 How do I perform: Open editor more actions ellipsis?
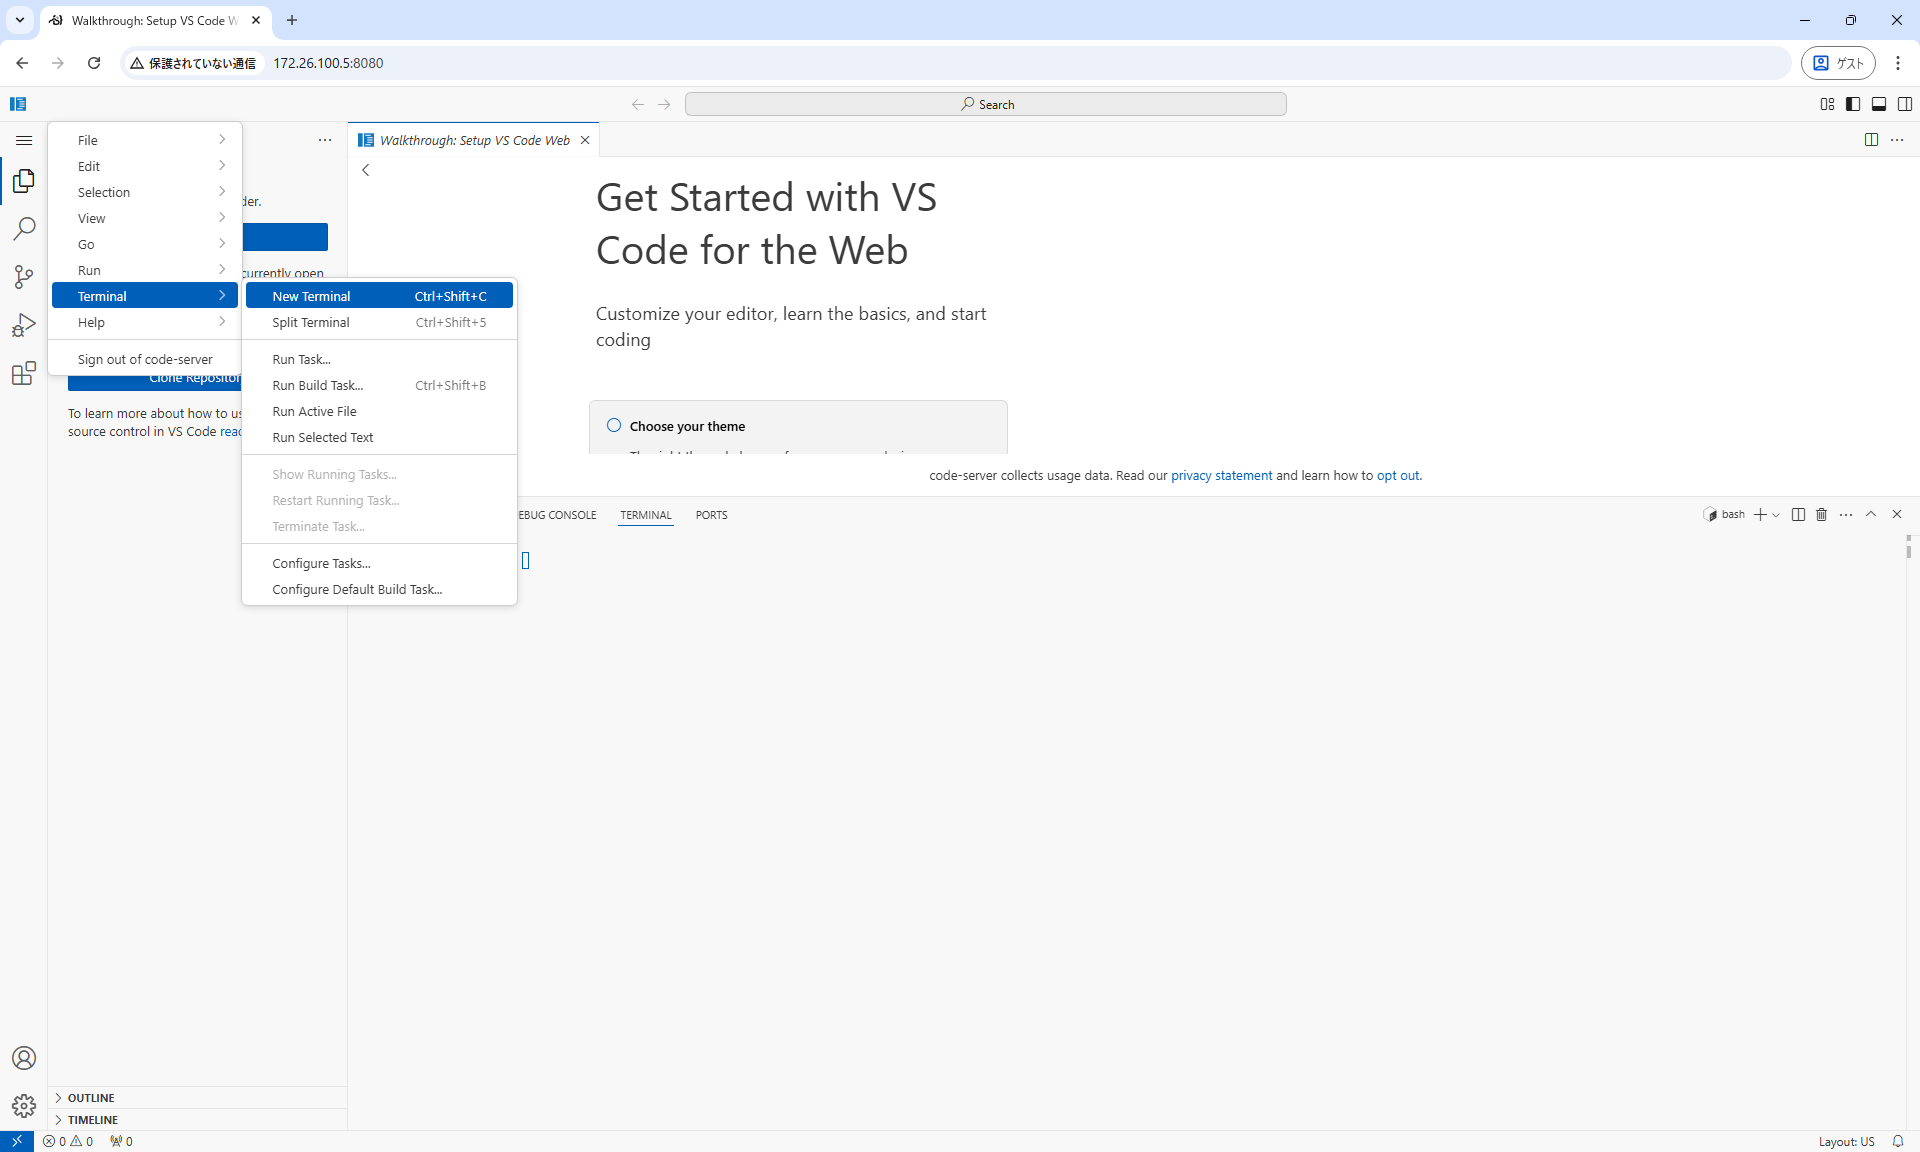click(x=1897, y=140)
